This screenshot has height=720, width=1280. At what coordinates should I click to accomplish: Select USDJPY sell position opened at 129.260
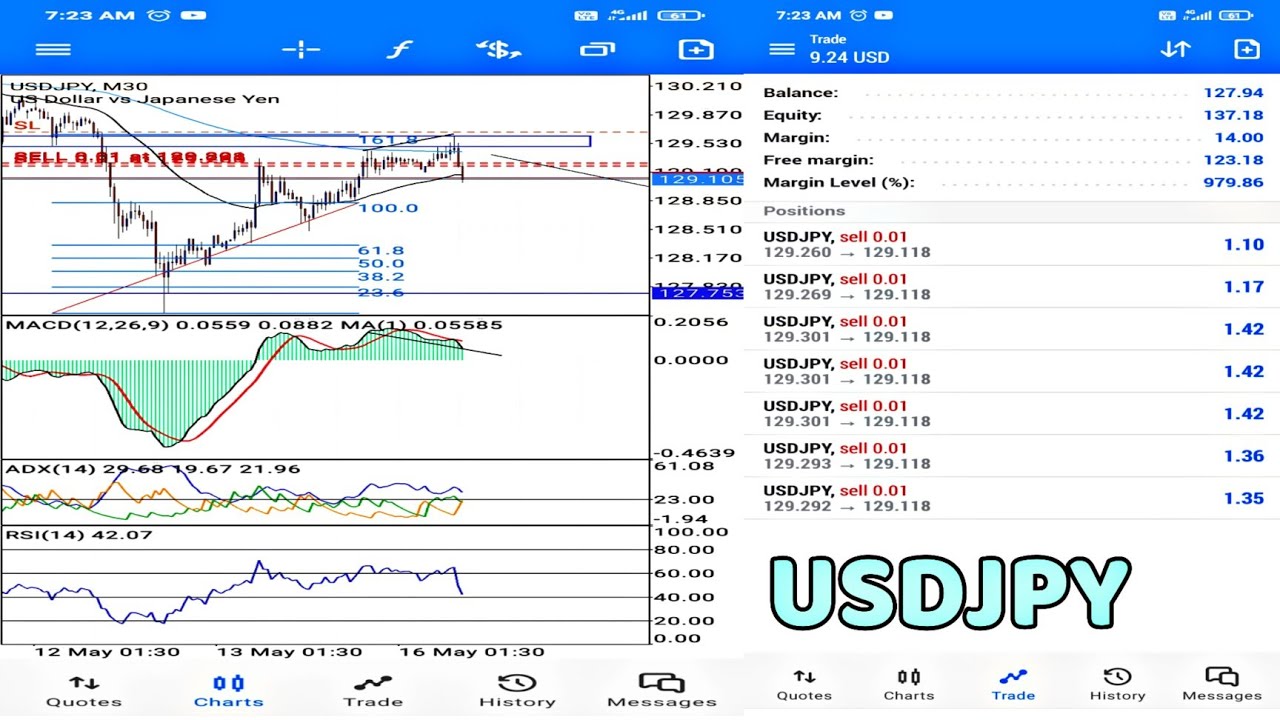click(x=1012, y=244)
